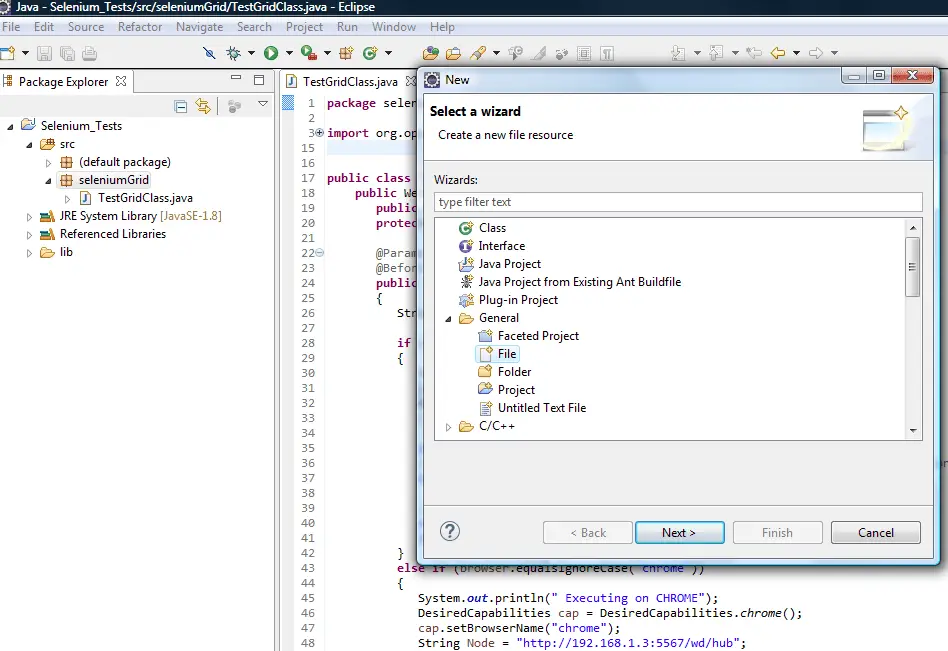The height and width of the screenshot is (651, 948).
Task: Click the Save disk icon in toolbar
Action: (x=46, y=53)
